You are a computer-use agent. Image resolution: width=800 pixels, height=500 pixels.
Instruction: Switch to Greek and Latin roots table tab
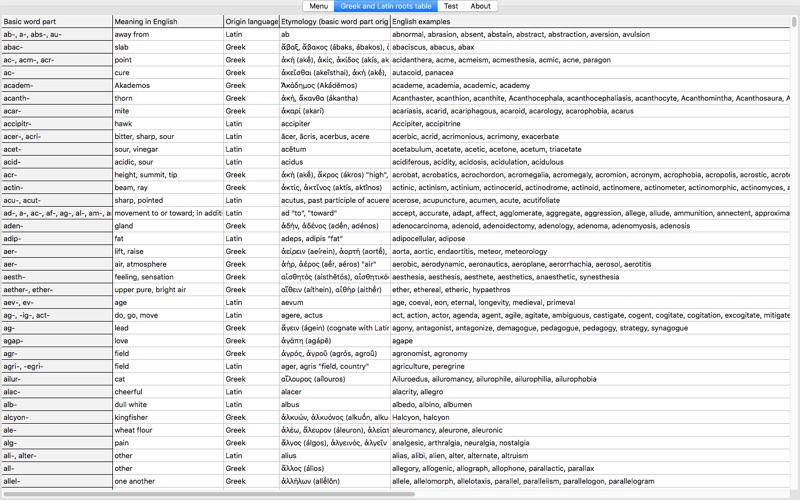(386, 6)
